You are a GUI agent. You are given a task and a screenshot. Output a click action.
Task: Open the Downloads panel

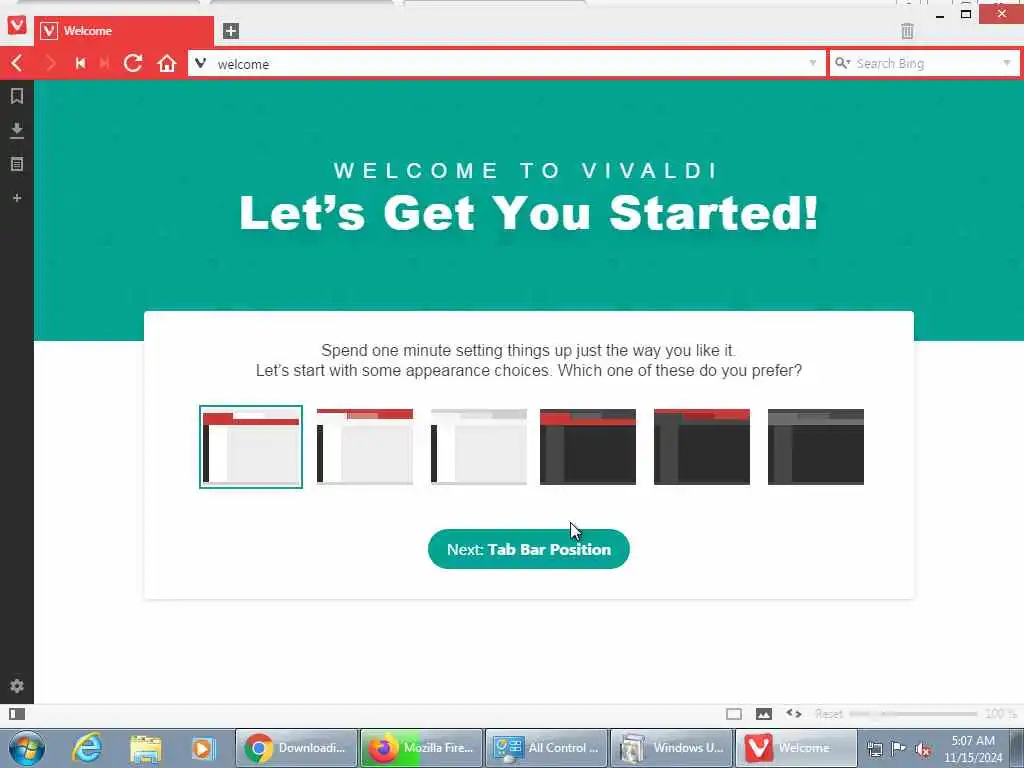[x=17, y=130]
